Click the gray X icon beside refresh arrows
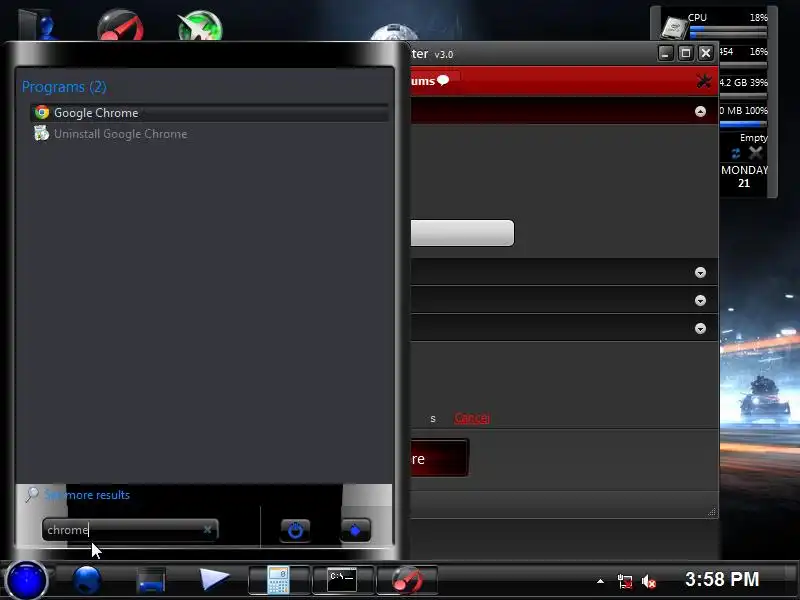800x600 pixels. coord(756,153)
